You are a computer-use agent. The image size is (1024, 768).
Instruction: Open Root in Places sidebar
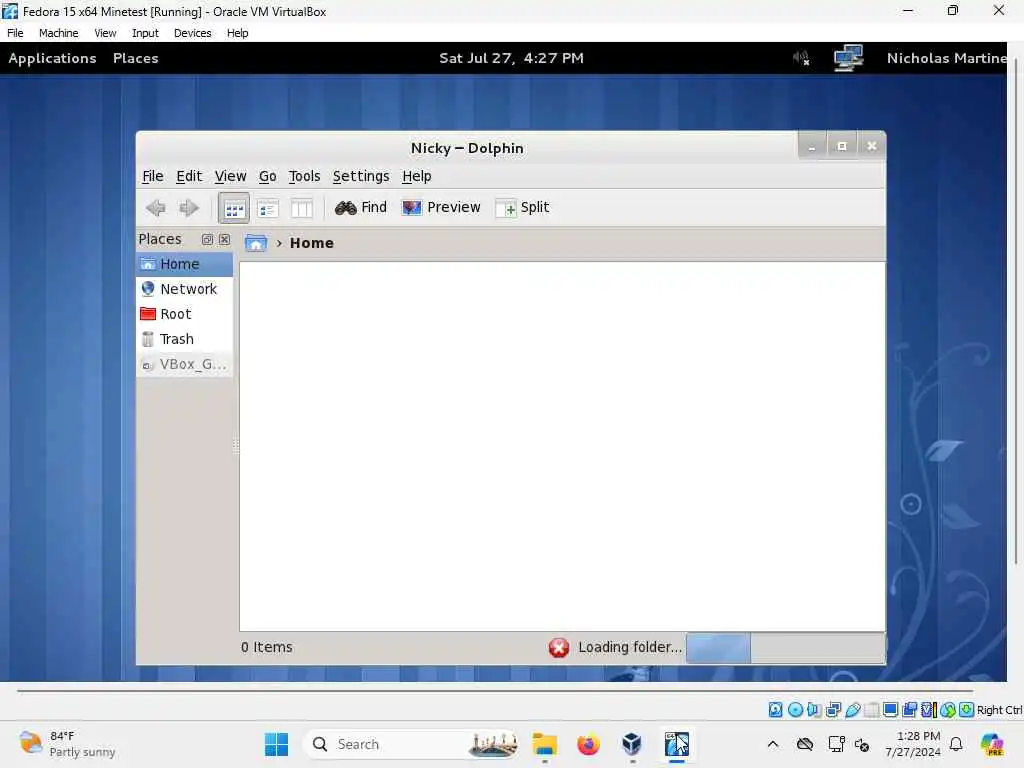pyautogui.click(x=185, y=314)
